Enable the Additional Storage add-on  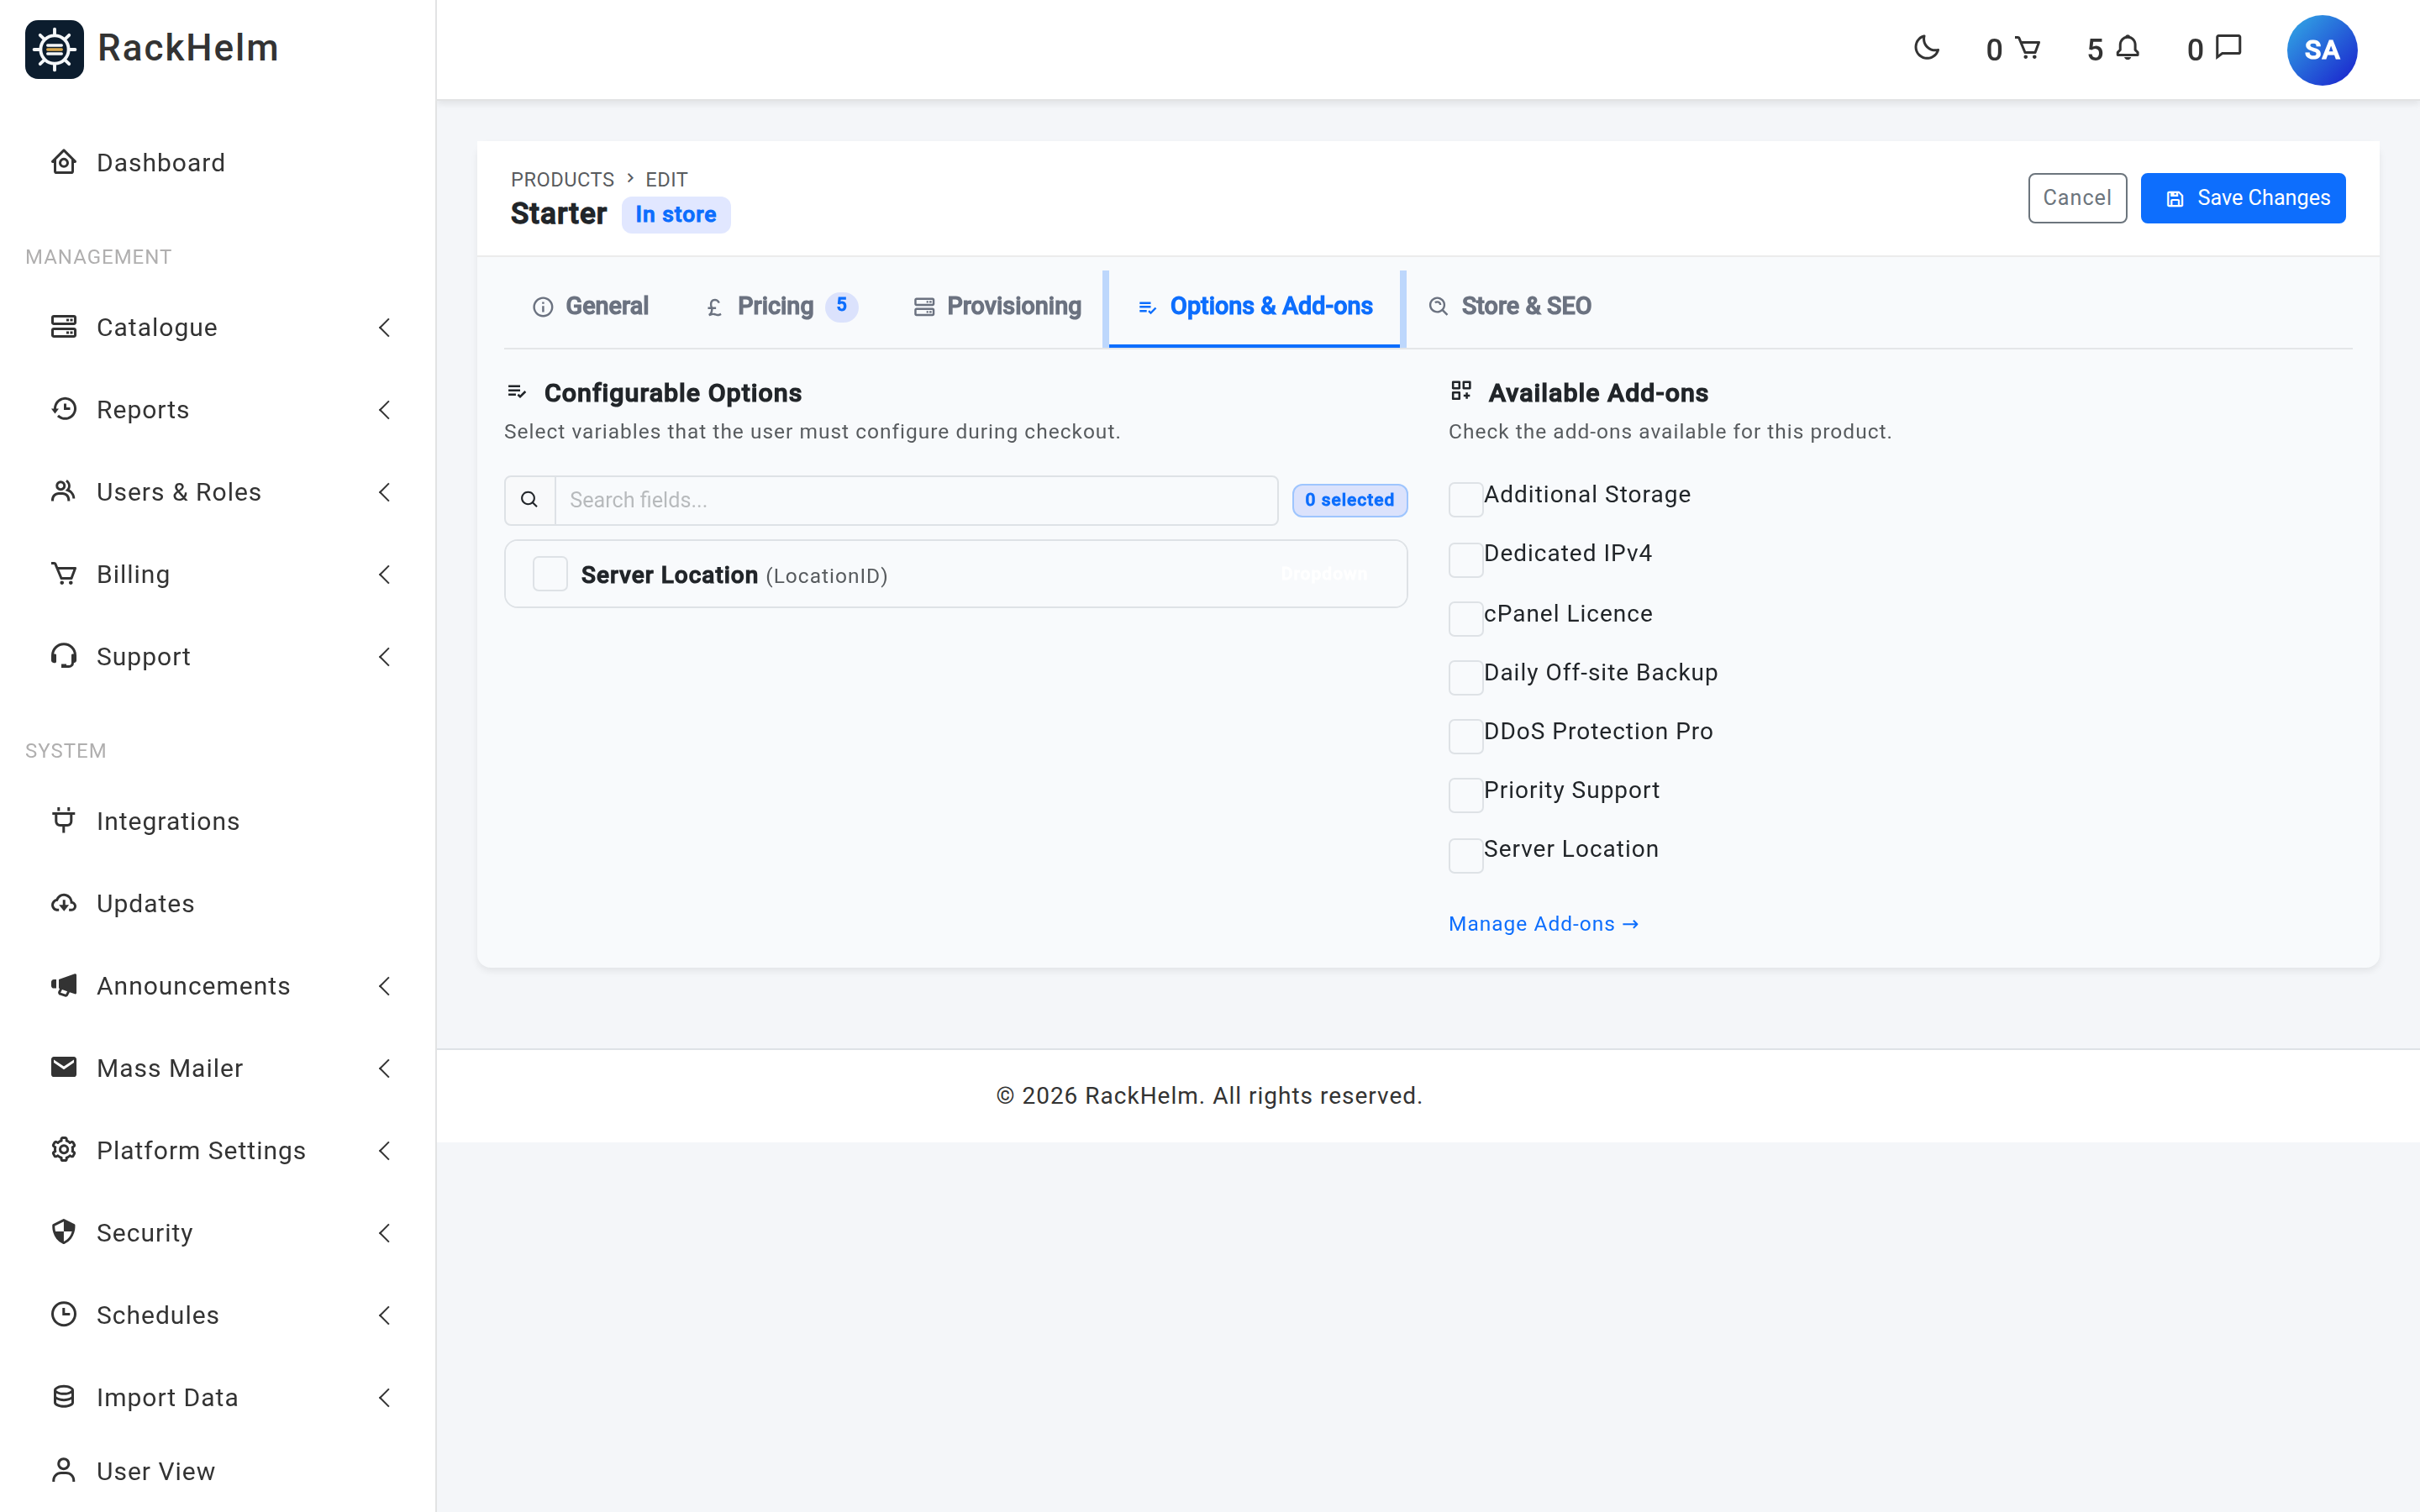pyautogui.click(x=1465, y=499)
